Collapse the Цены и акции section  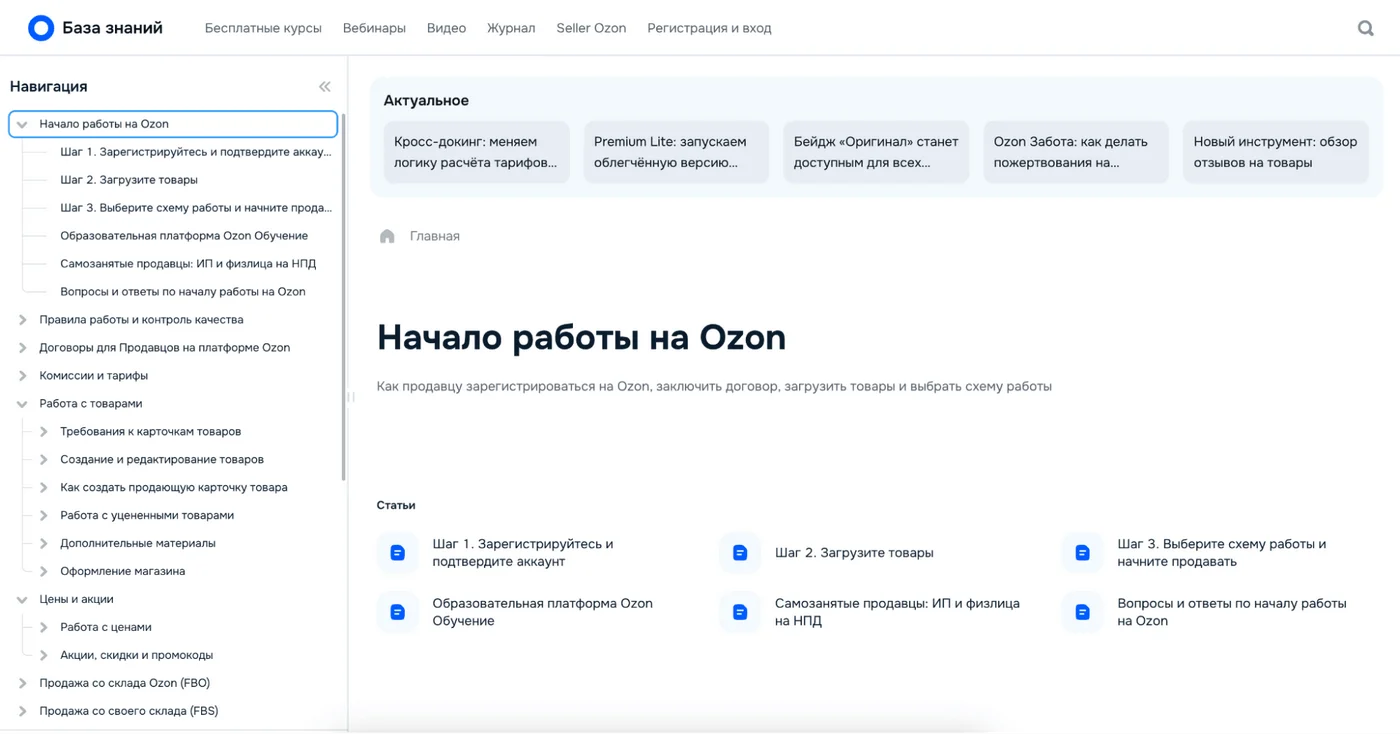[x=22, y=600]
